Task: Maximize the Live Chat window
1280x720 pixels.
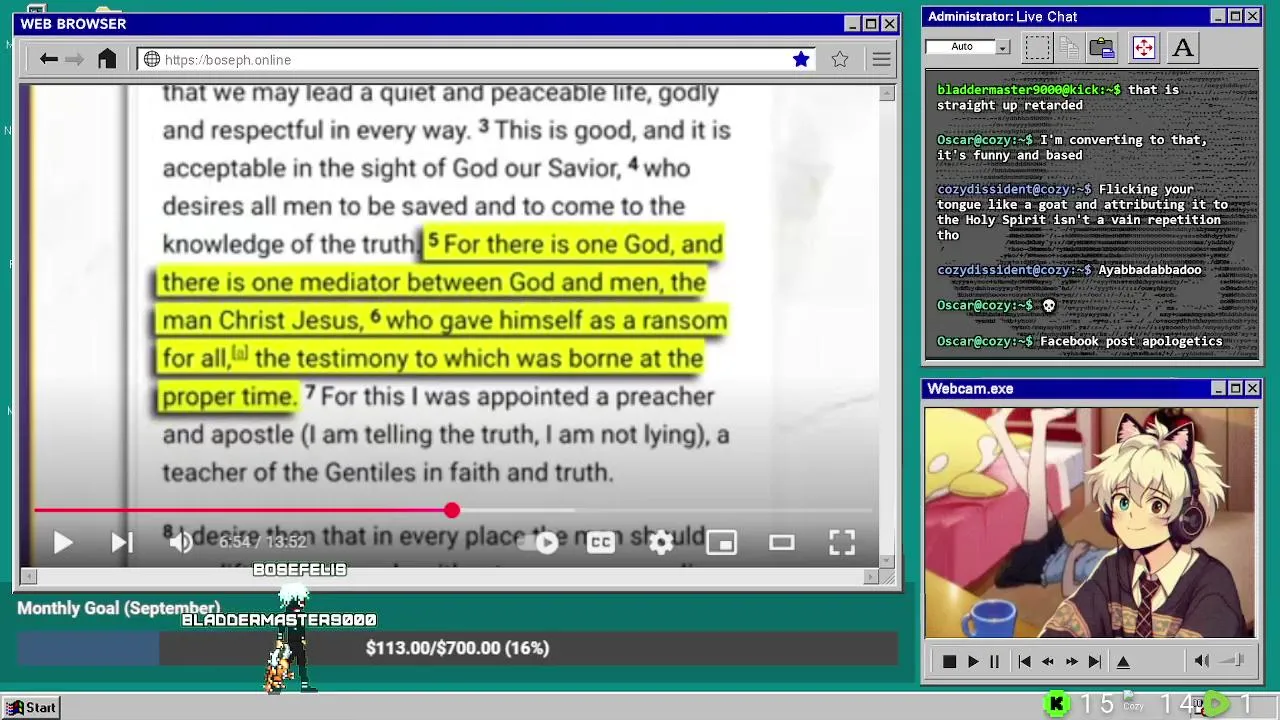Action: [1235, 16]
